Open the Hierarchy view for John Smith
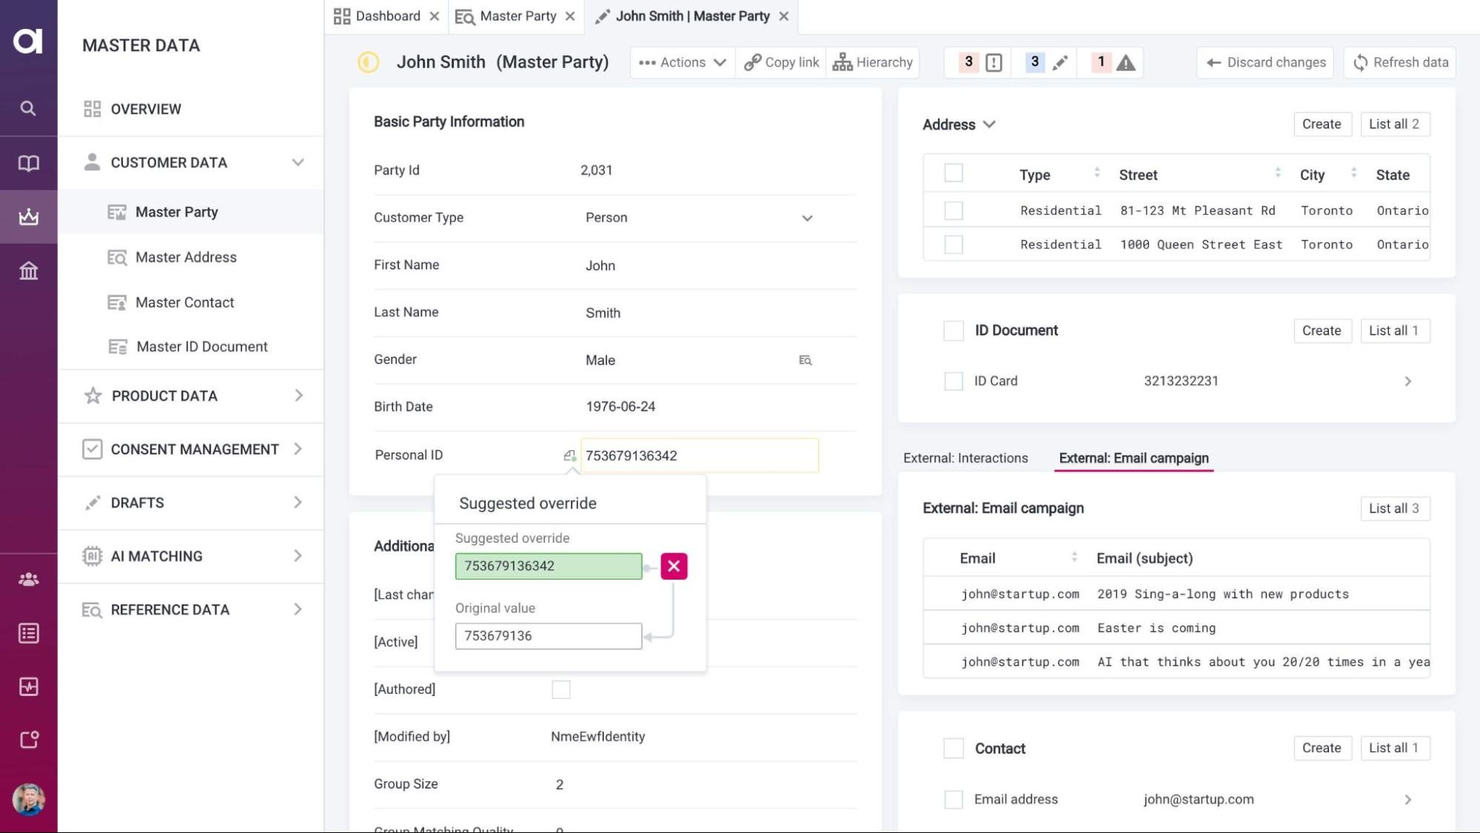This screenshot has height=833, width=1480. [x=872, y=61]
